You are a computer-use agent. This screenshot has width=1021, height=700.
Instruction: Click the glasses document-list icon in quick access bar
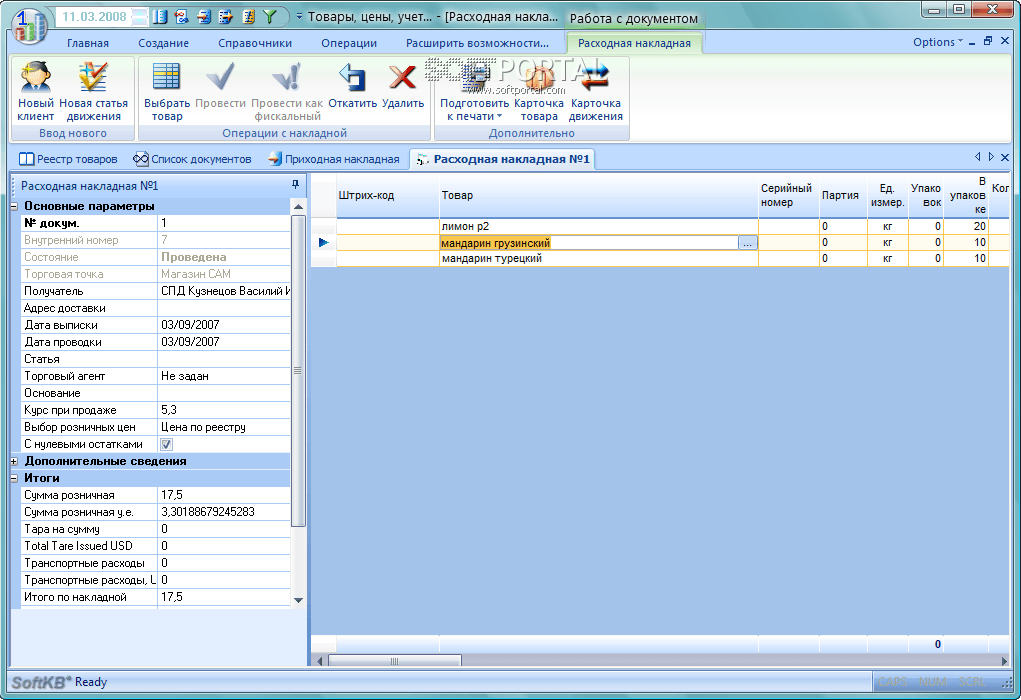coord(182,17)
